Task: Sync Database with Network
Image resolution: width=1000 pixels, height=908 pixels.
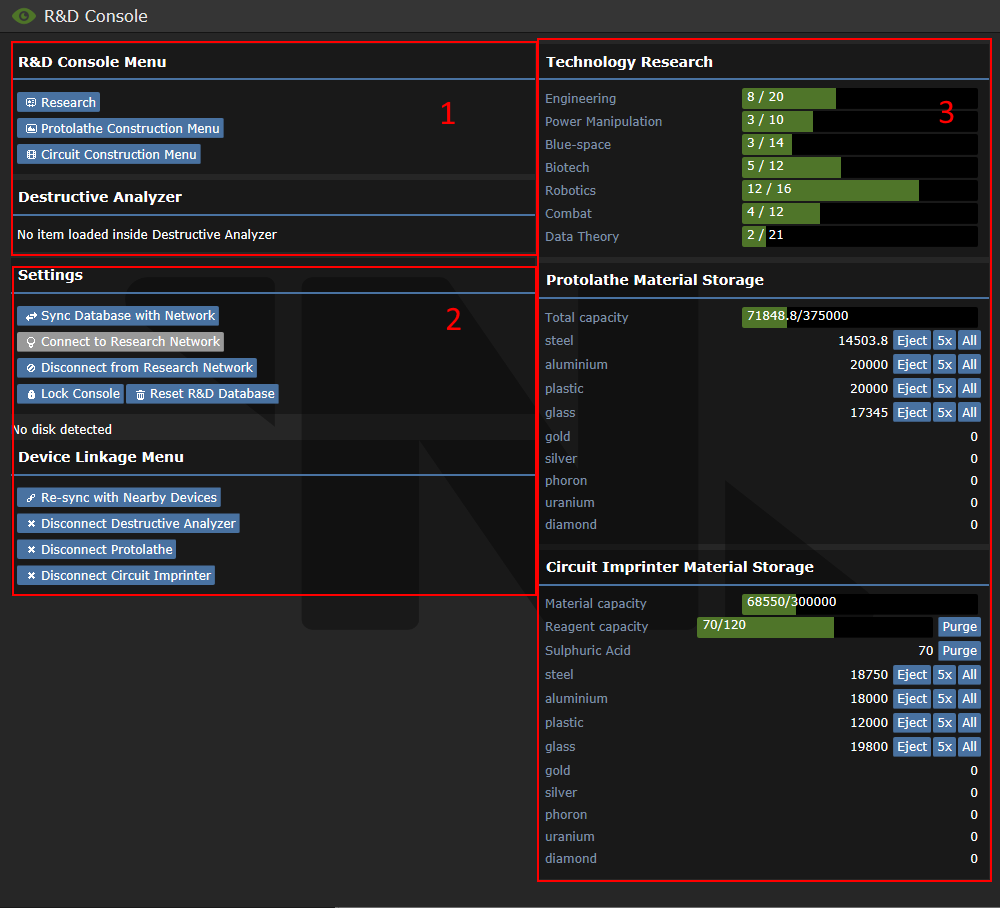Action: click(118, 316)
